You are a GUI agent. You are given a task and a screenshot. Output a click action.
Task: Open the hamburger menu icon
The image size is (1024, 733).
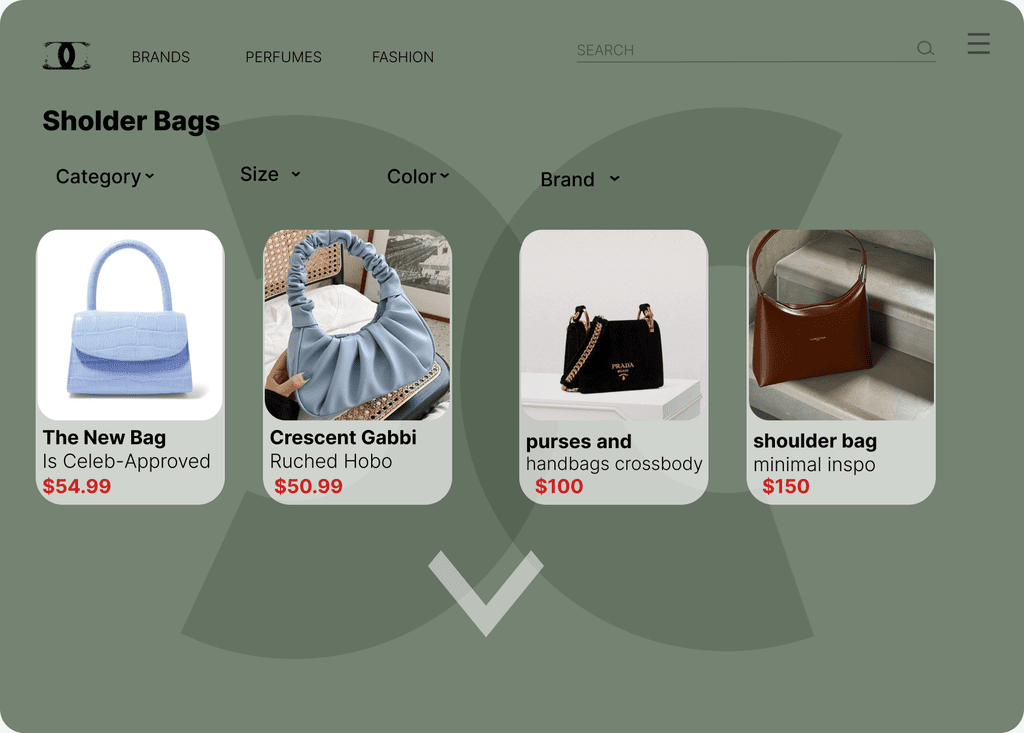pyautogui.click(x=978, y=43)
